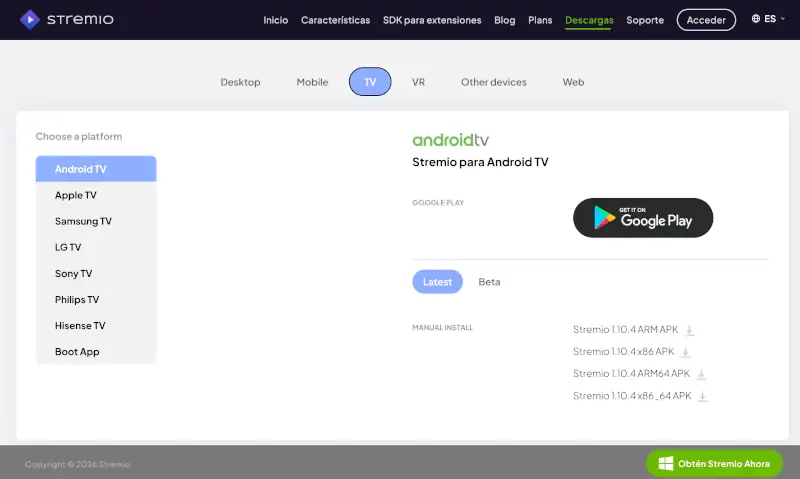Click the GOOGLE PLAY label
This screenshot has width=800, height=479.
coord(438,203)
